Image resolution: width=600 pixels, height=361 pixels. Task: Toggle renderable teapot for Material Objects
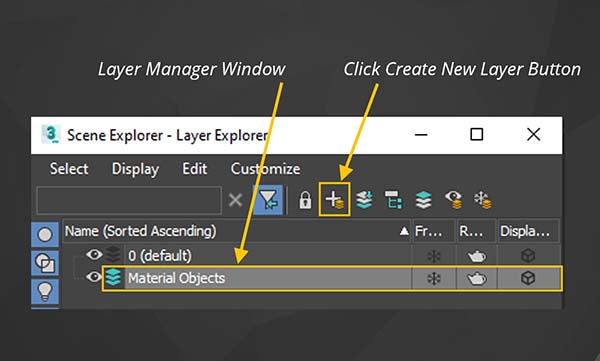pyautogui.click(x=476, y=278)
